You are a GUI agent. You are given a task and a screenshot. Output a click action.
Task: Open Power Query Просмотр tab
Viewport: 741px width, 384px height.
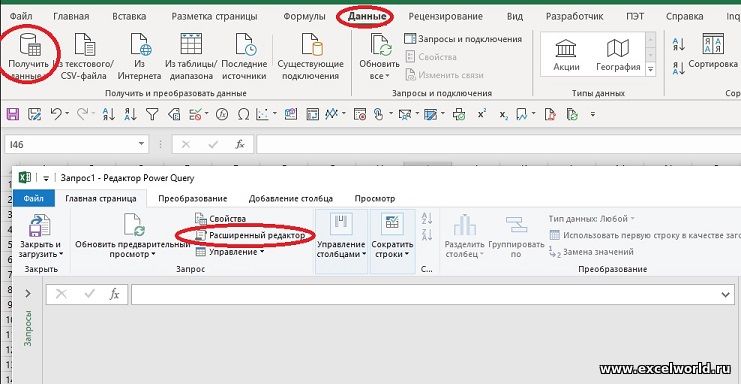[375, 198]
